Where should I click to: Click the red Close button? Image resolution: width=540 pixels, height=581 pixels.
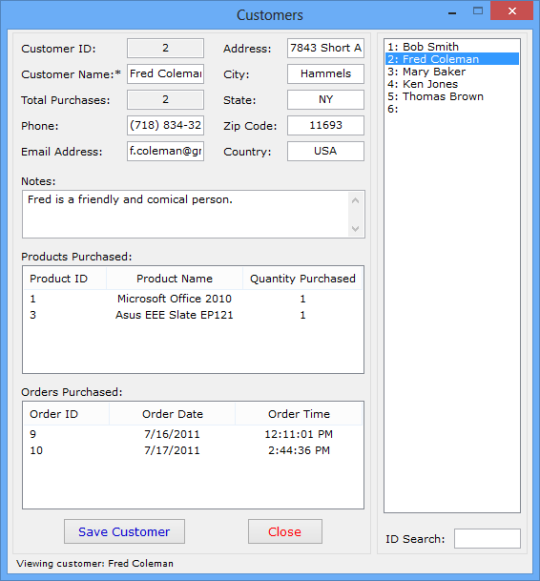pyautogui.click(x=285, y=531)
